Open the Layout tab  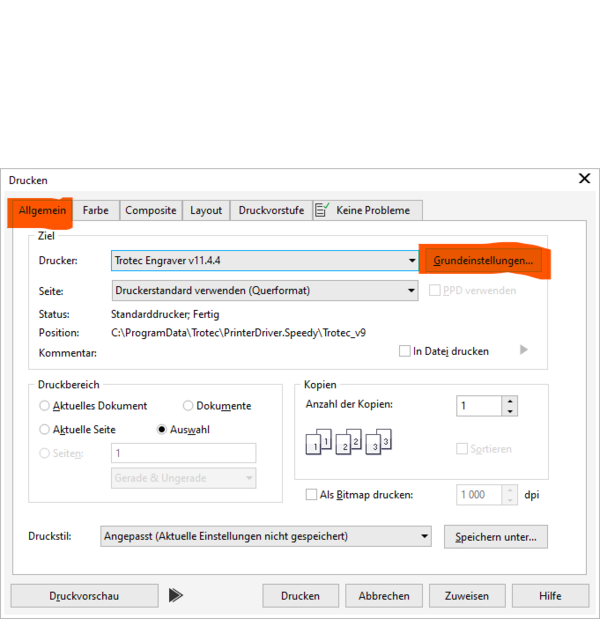206,210
